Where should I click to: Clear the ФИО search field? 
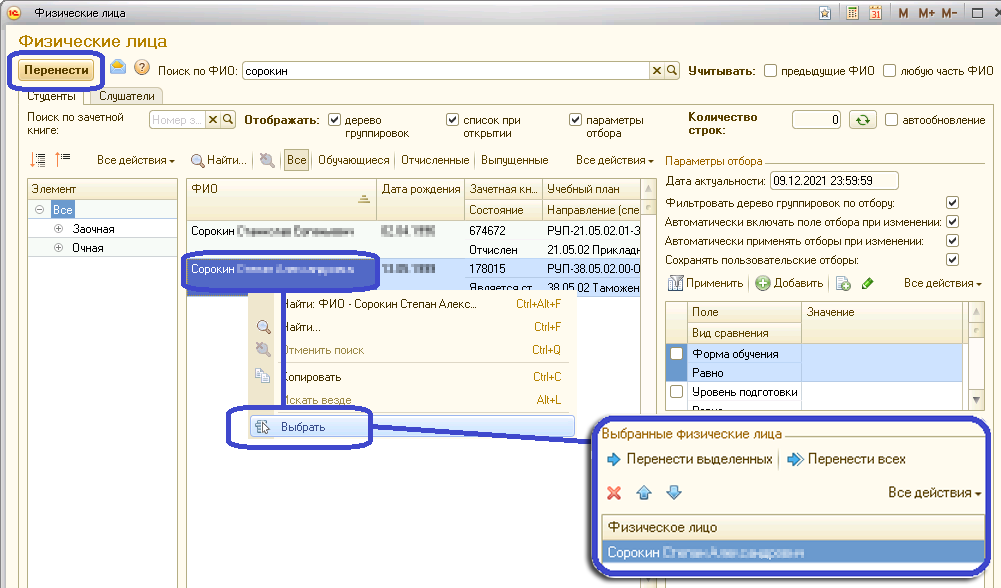657,71
